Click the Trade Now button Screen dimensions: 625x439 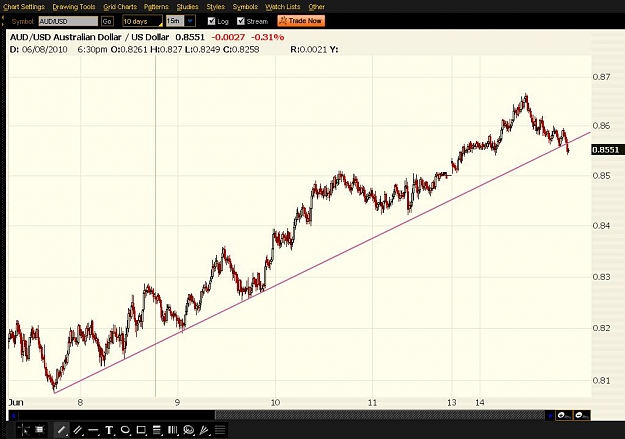(301, 21)
